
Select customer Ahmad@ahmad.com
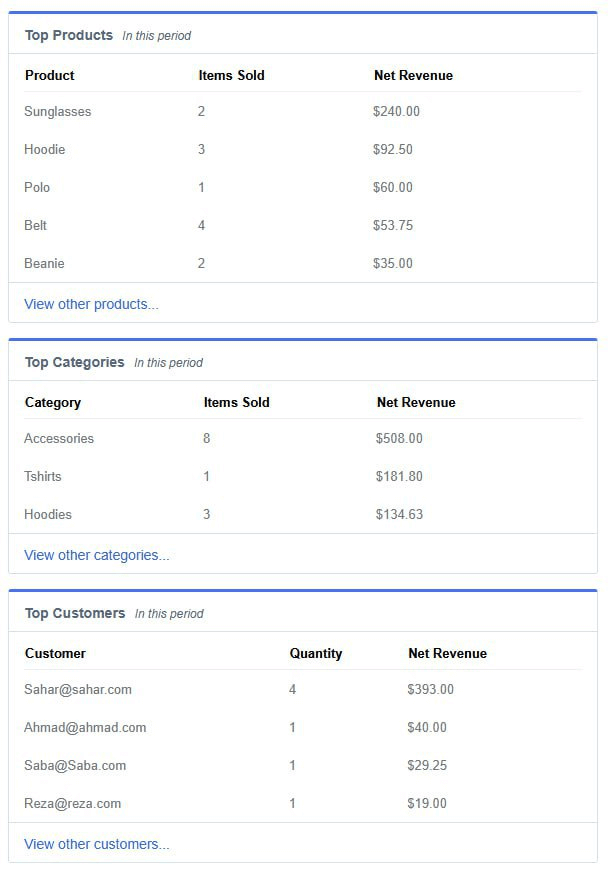point(85,728)
